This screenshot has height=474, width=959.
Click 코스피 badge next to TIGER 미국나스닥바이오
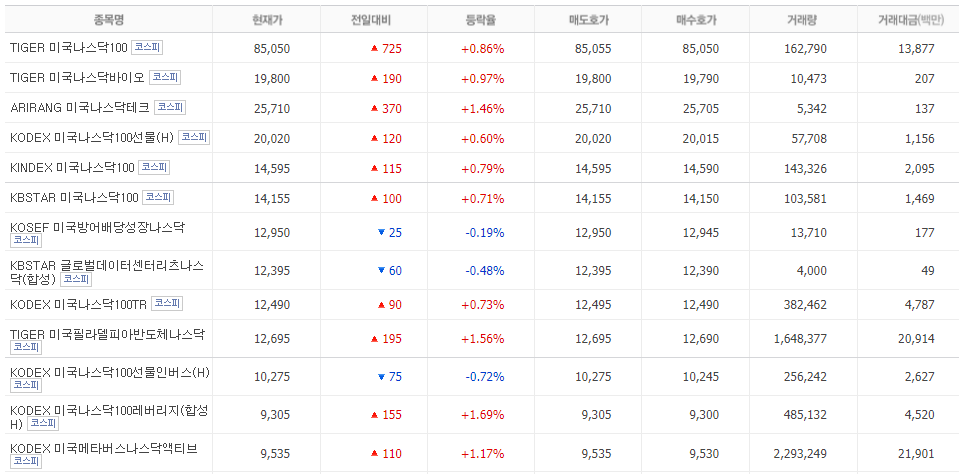(x=165, y=77)
